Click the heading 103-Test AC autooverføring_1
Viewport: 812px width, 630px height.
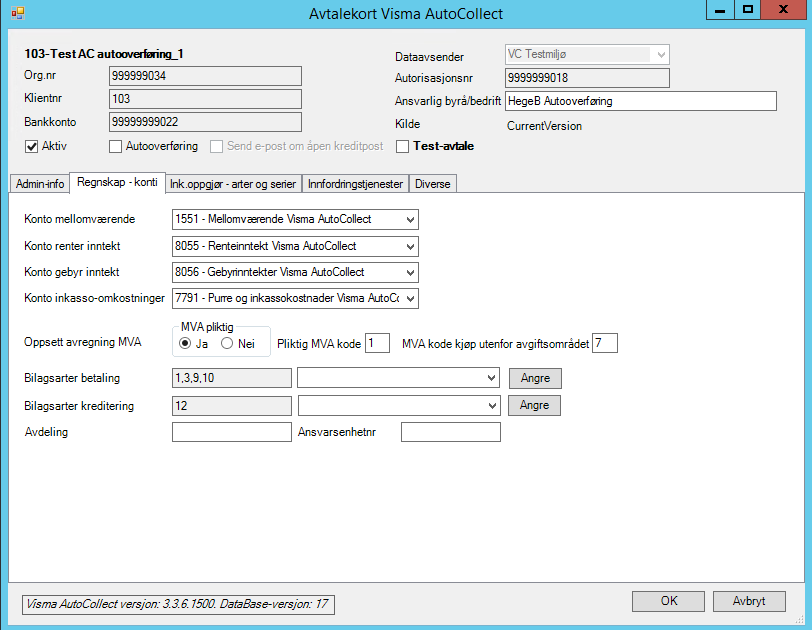[x=104, y=54]
